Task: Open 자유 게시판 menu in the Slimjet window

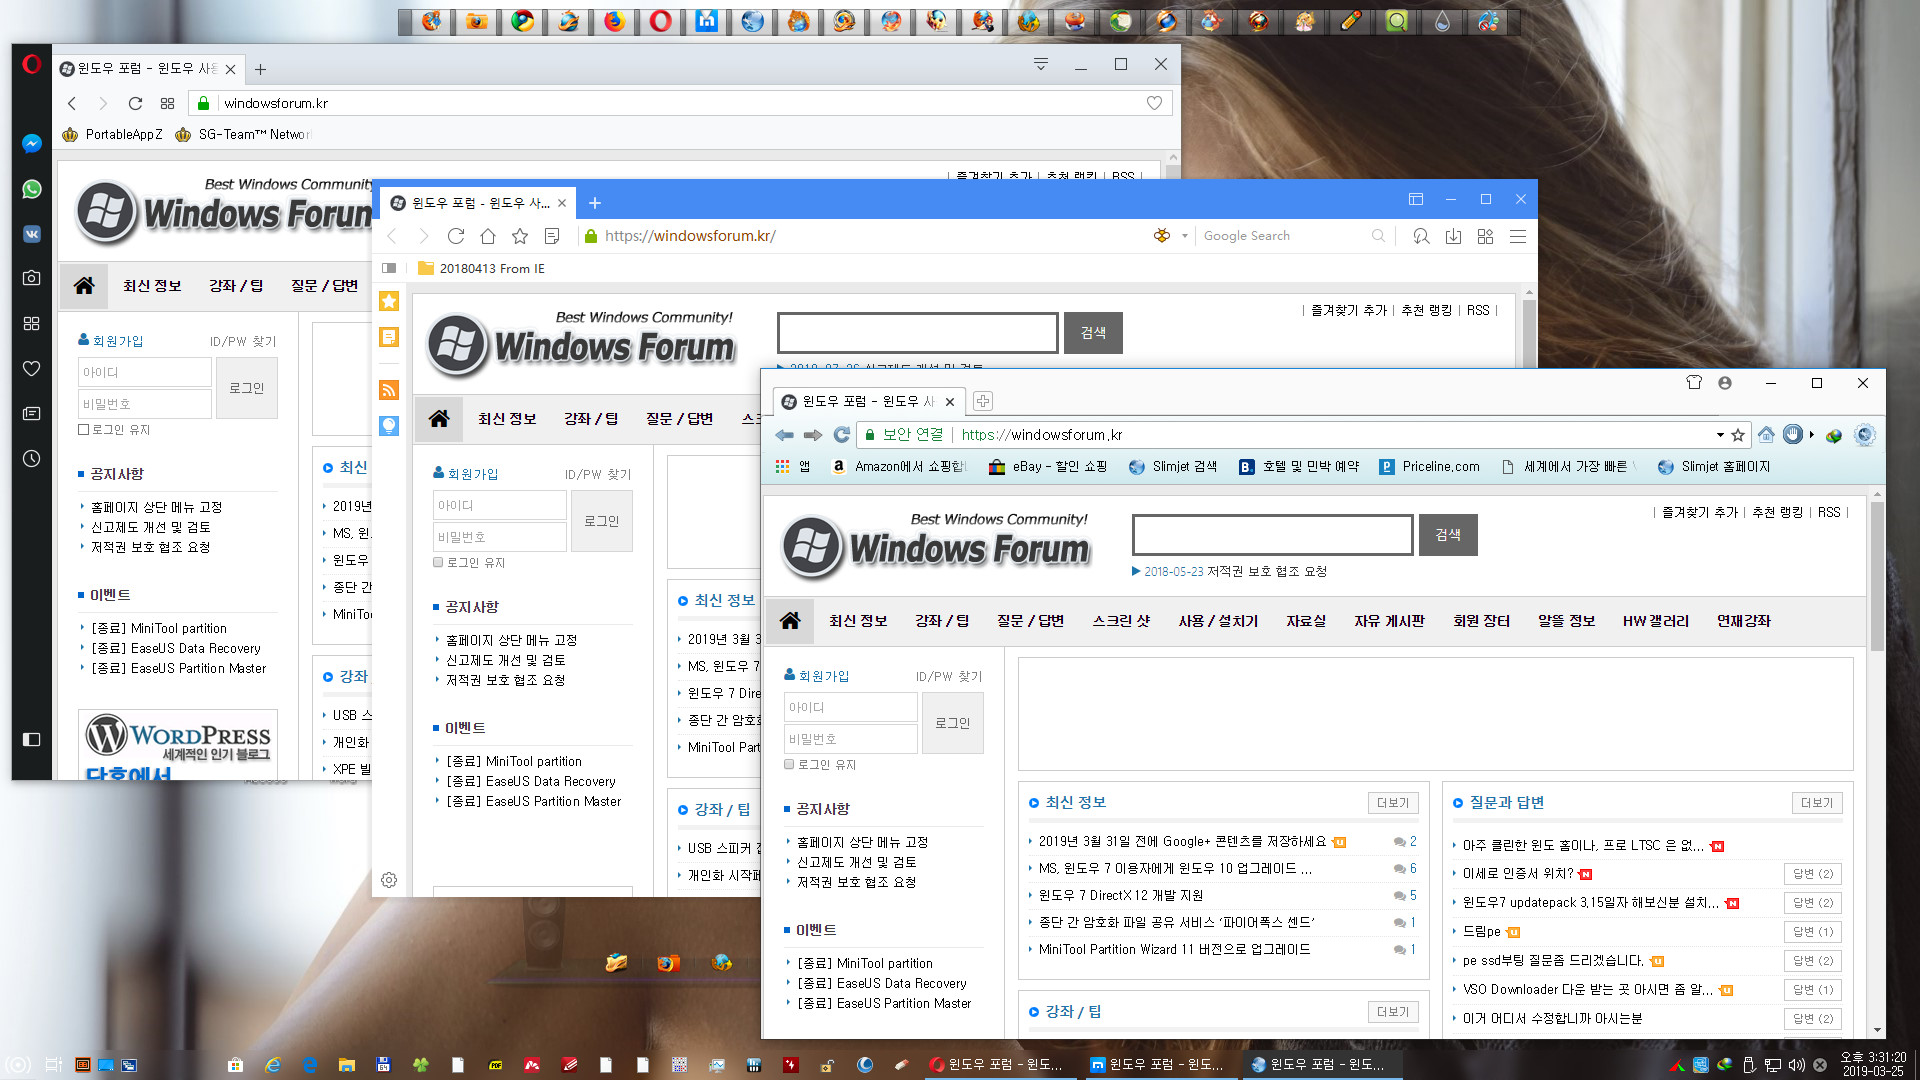Action: pos(1389,621)
